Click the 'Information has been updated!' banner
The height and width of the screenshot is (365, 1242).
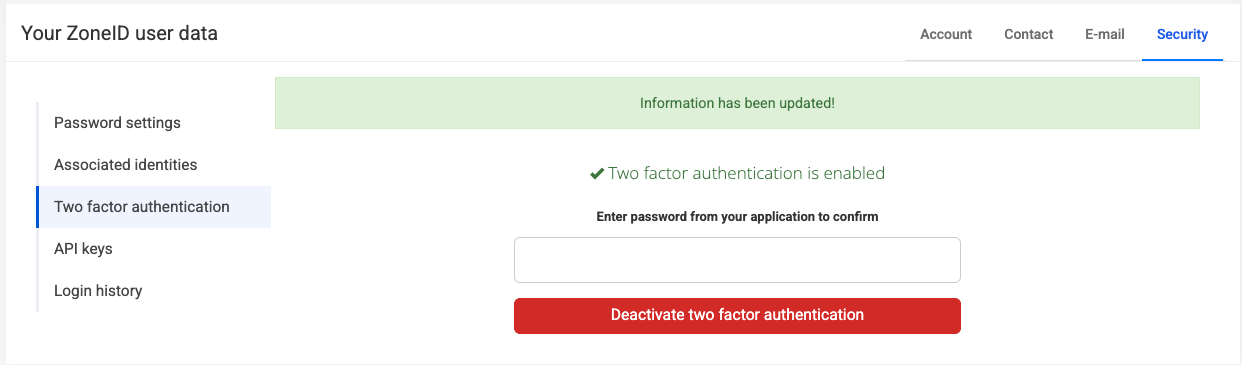coord(737,103)
